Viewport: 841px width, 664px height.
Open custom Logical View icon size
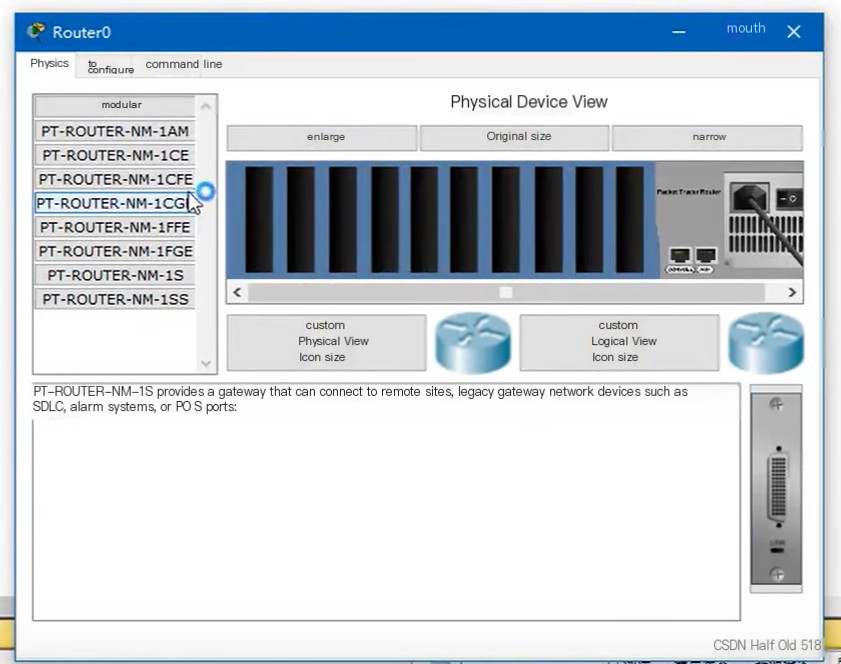click(x=619, y=342)
